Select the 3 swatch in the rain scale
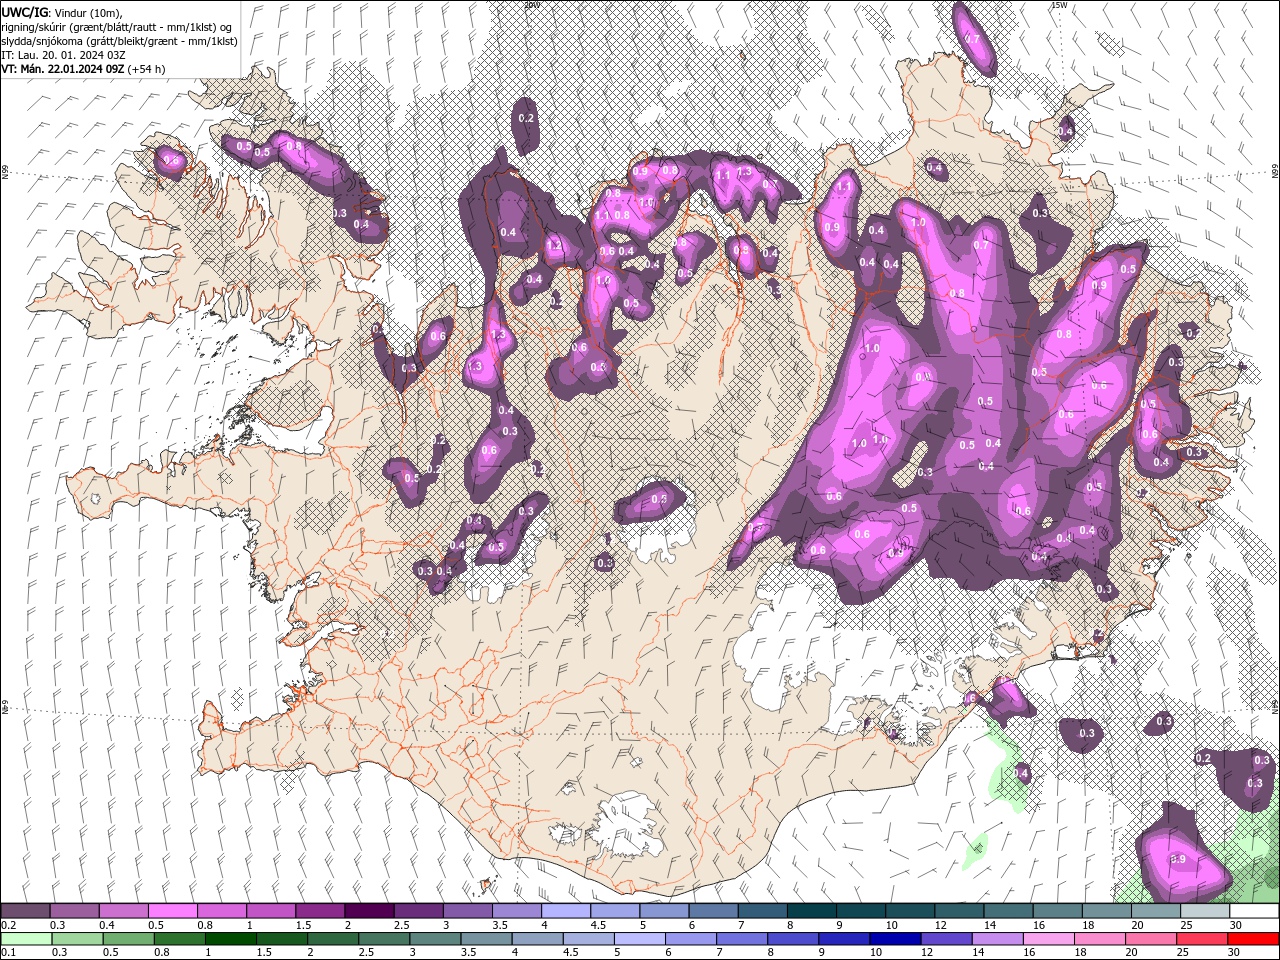 [434, 939]
